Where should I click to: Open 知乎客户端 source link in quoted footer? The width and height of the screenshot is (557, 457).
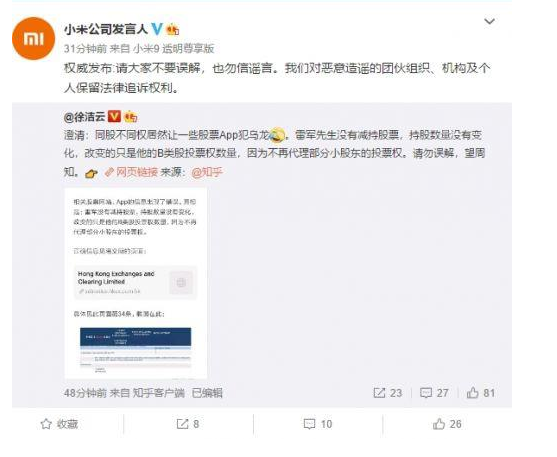pos(159,393)
